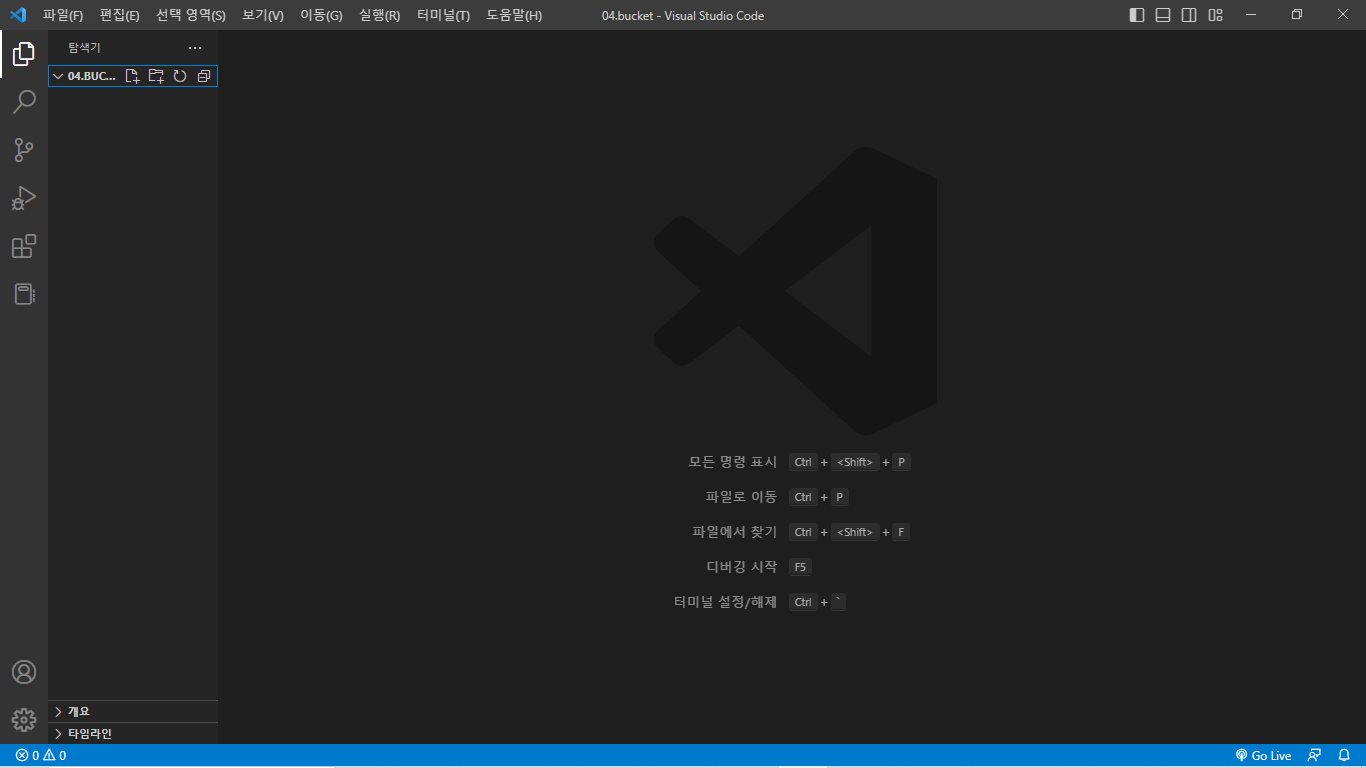Screen dimensions: 1366x768
Task: Open the 선택 영역(S) menu
Action: point(191,15)
